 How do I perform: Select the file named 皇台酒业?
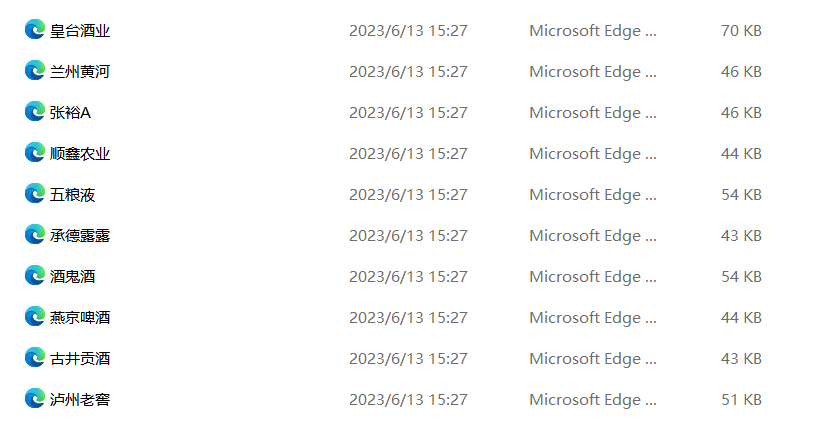[x=80, y=31]
